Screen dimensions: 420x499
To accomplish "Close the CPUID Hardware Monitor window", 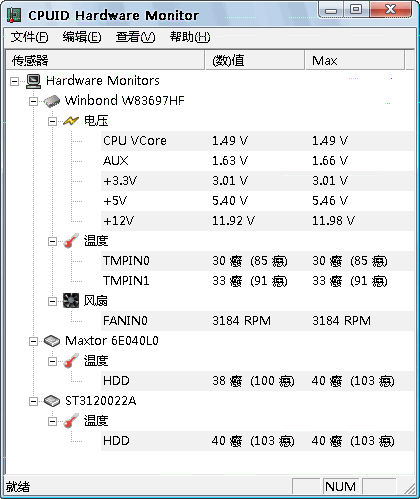I will 390,10.
